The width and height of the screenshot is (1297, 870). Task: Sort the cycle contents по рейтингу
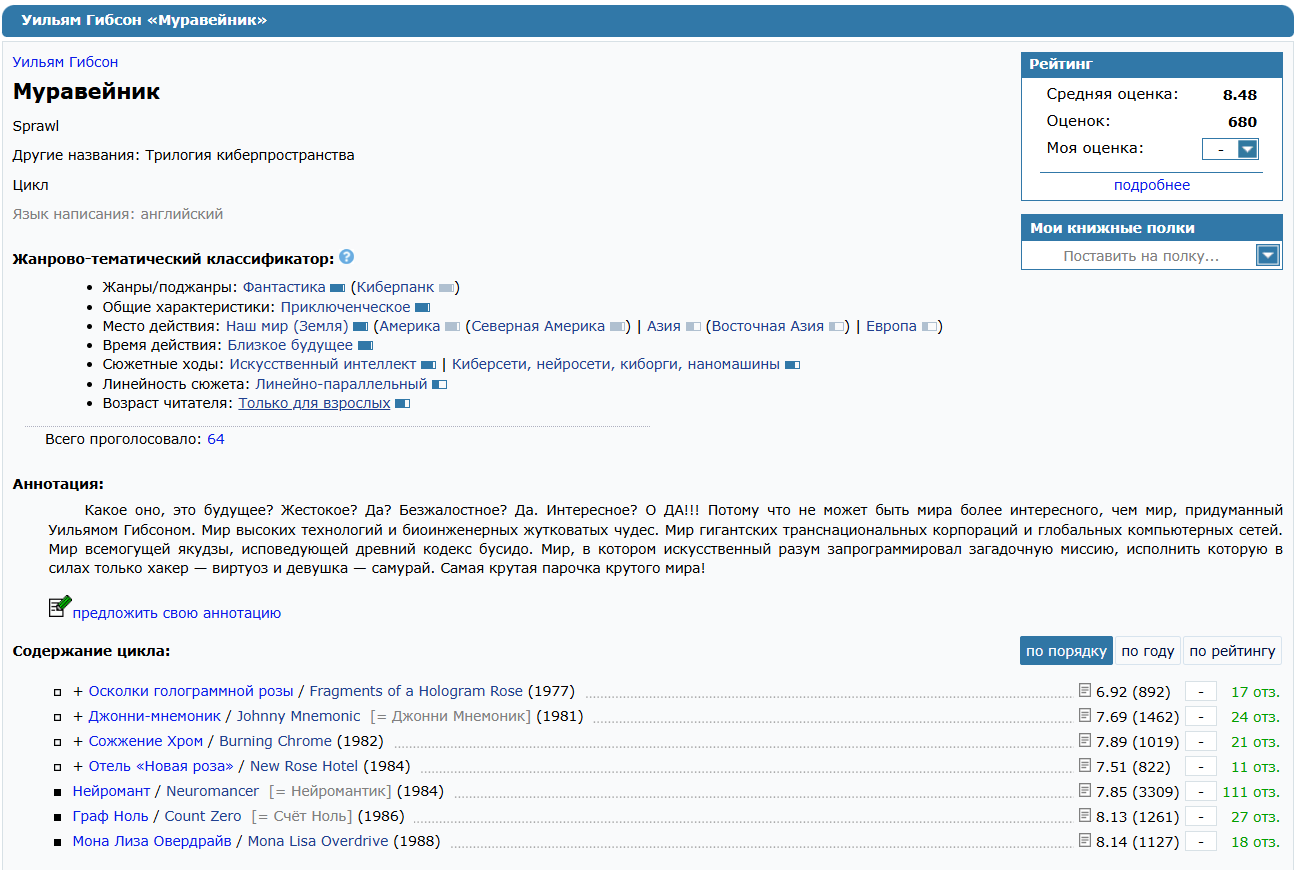tap(1232, 651)
